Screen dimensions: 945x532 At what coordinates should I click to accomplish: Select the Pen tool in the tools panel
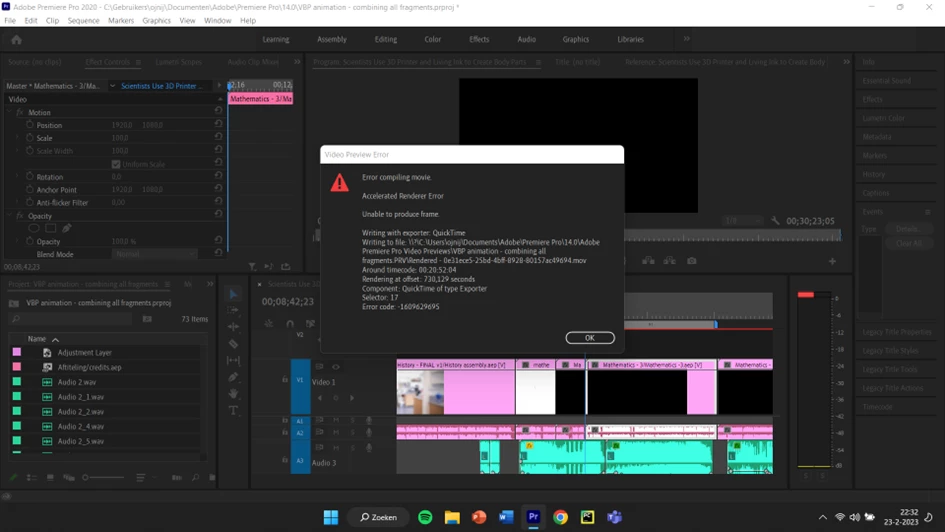pos(233,377)
